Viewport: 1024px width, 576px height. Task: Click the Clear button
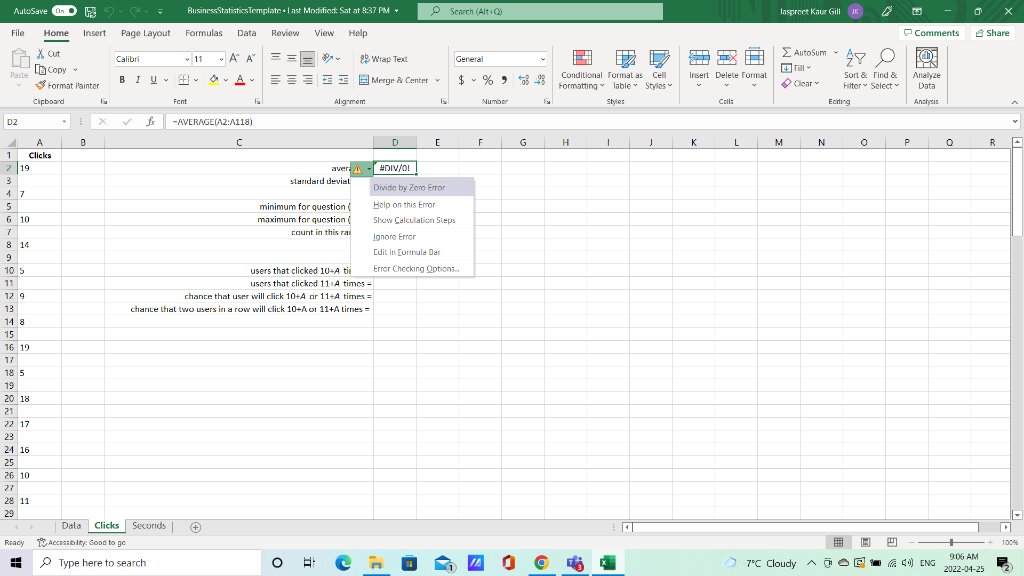tap(800, 84)
